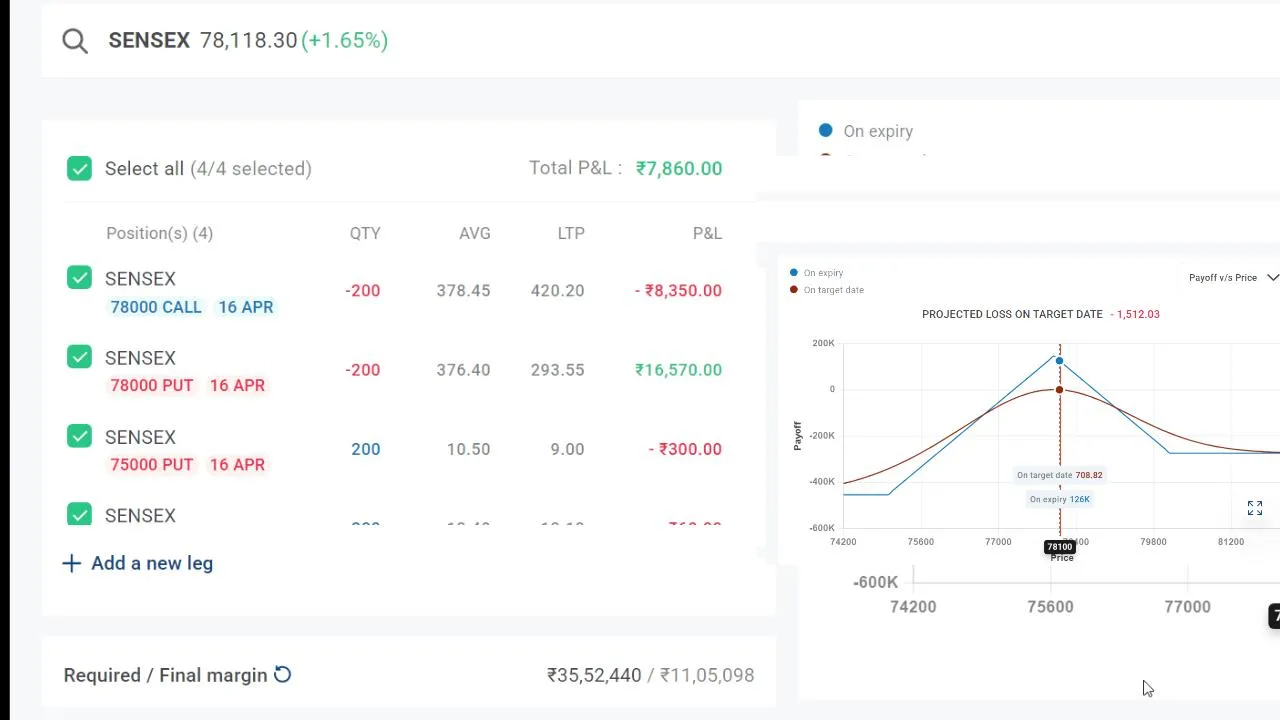Add a new leg

tap(151, 563)
